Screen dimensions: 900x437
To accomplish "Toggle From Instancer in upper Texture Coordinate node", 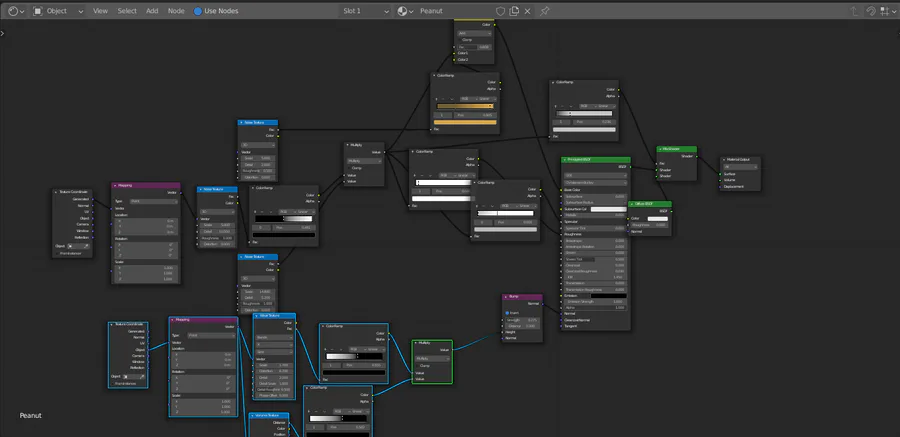I will tap(57, 253).
